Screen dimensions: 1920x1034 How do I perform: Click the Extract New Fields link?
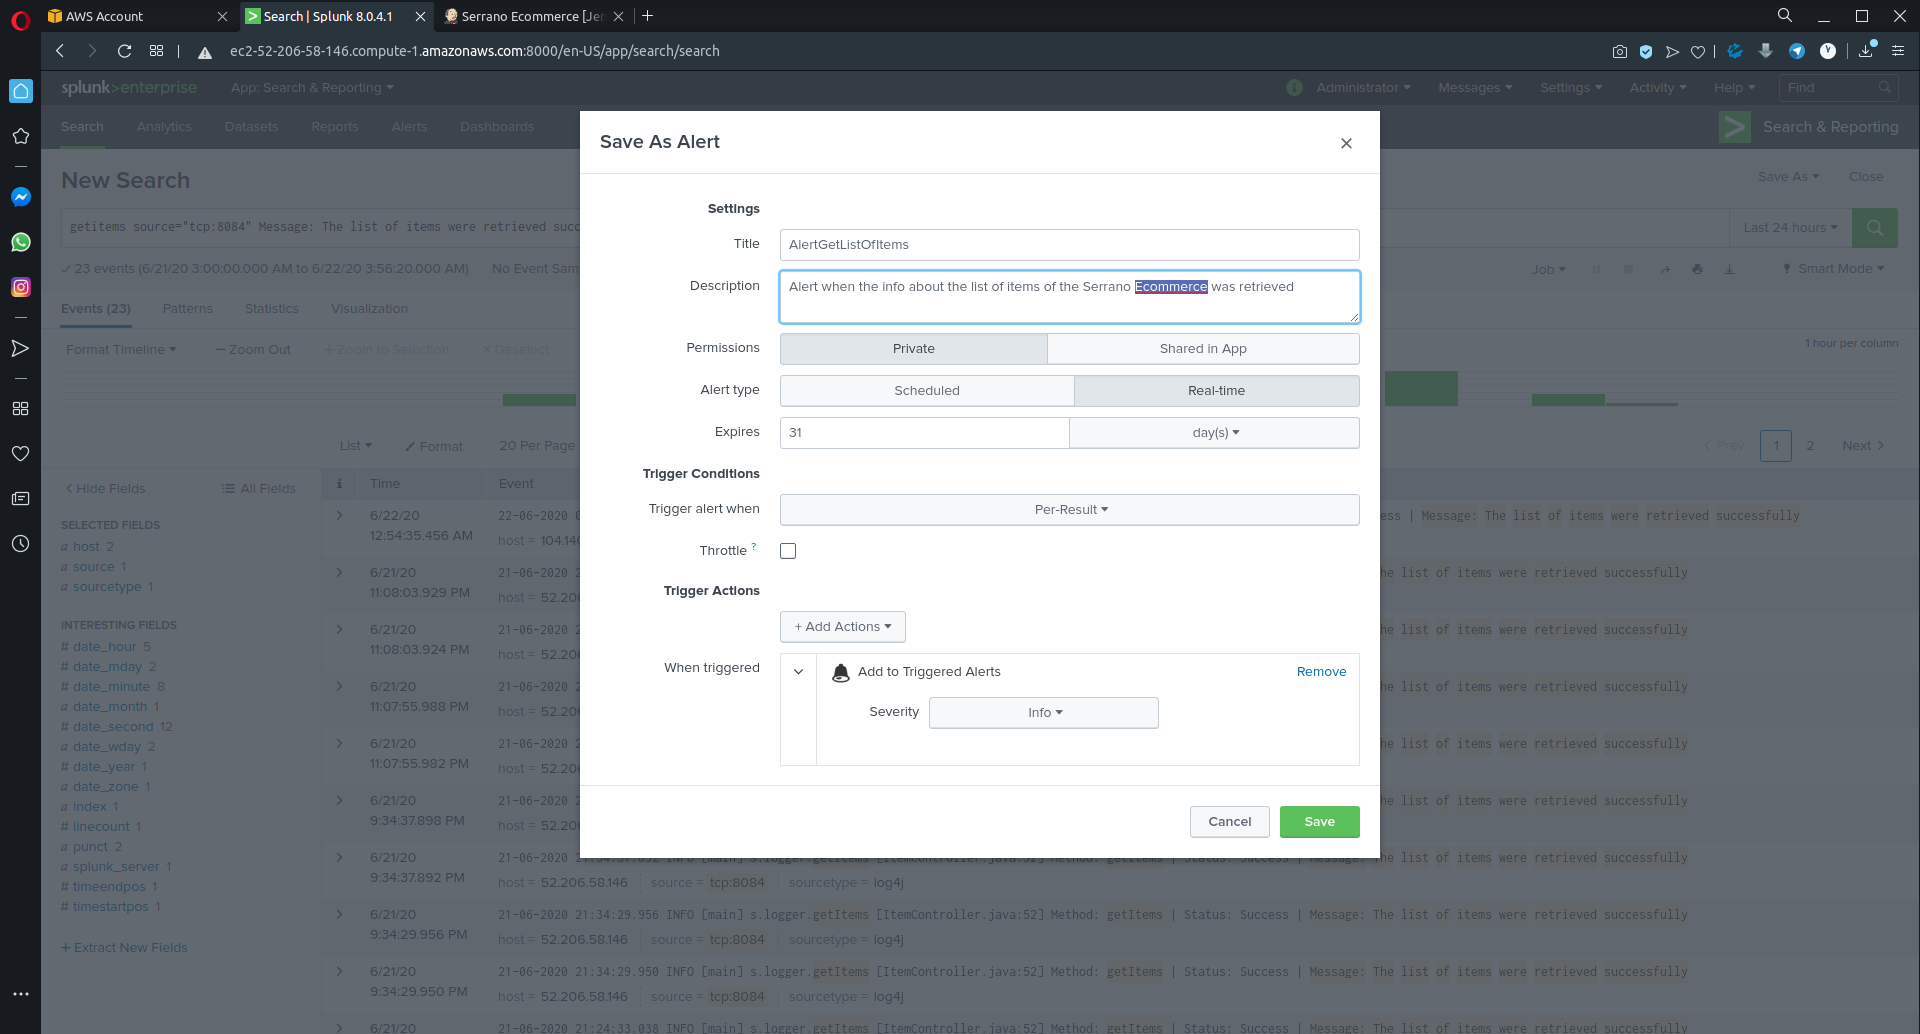124,948
